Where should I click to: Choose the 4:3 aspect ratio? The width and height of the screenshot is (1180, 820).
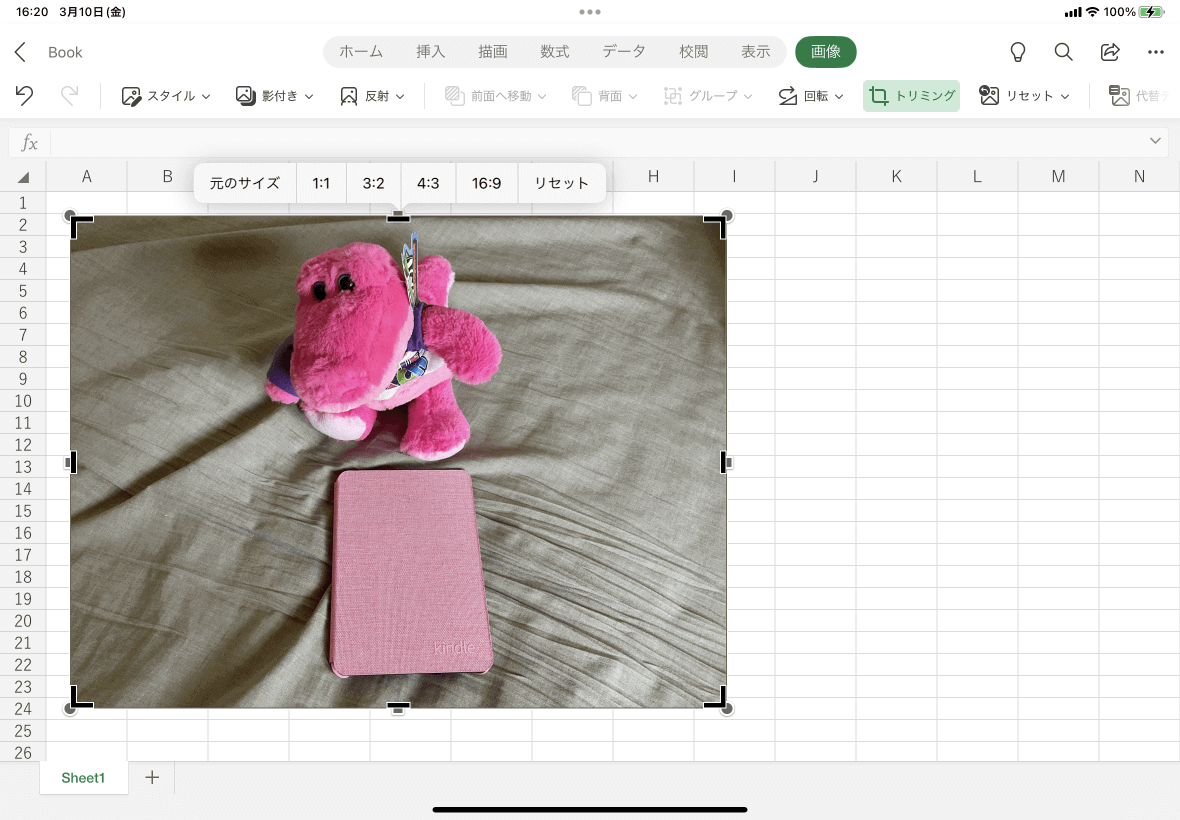pyautogui.click(x=428, y=183)
